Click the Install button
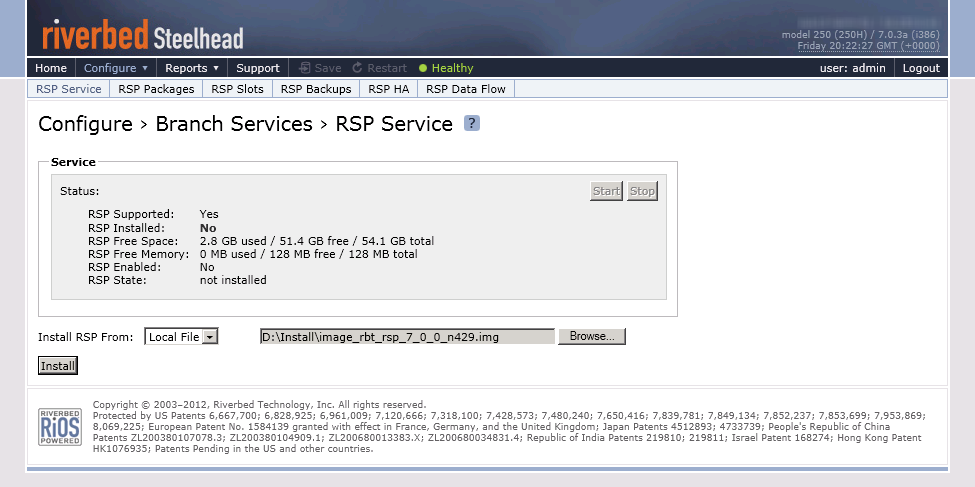The image size is (975, 487). tap(58, 366)
